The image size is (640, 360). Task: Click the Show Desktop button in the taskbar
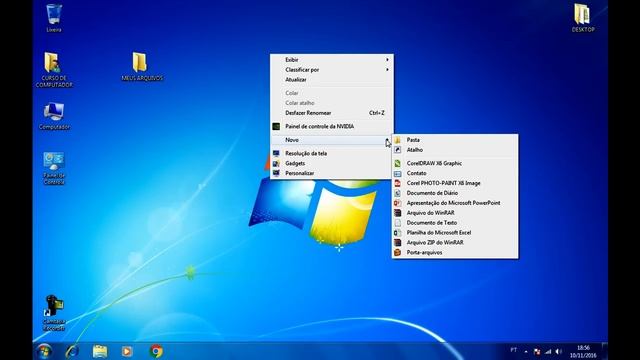(605, 351)
